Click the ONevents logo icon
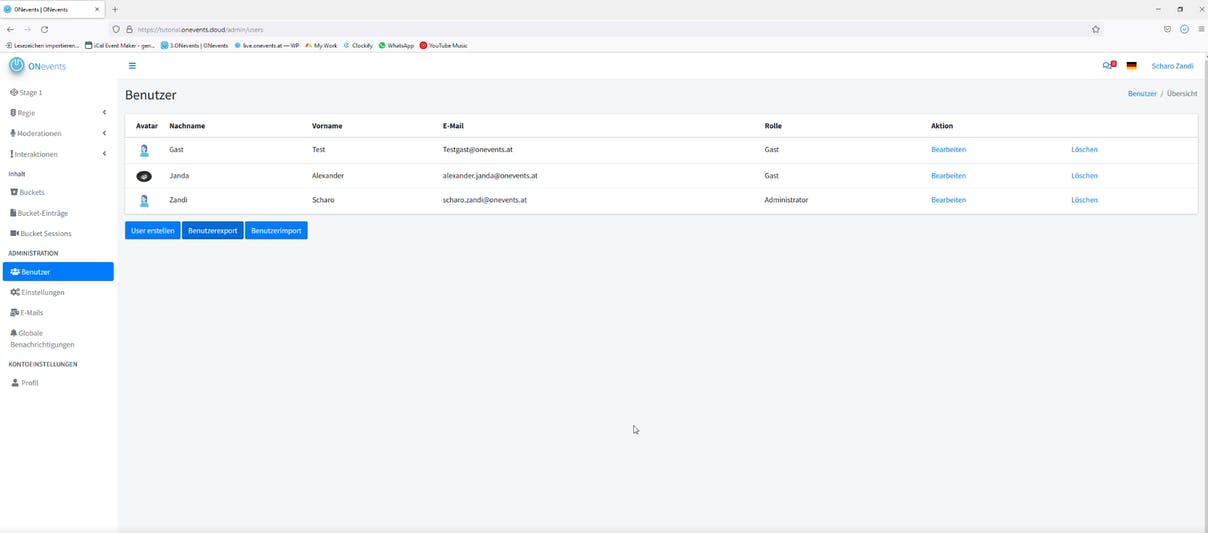This screenshot has width=1208, height=533. tap(17, 66)
